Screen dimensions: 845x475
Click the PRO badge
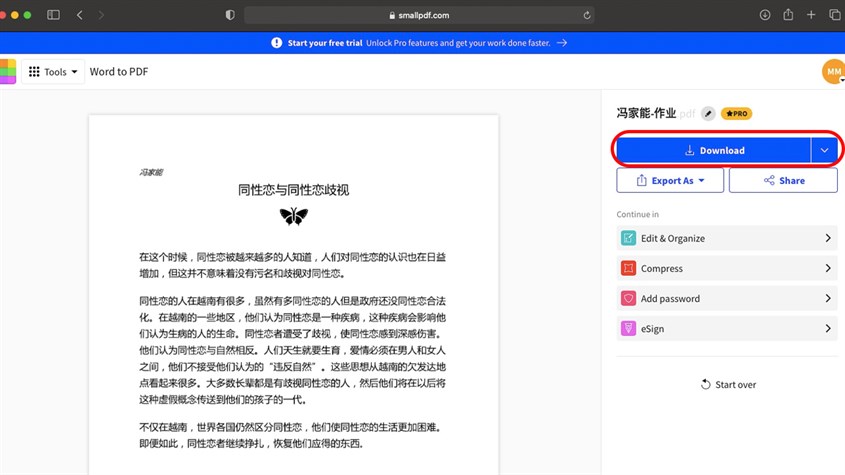[736, 114]
